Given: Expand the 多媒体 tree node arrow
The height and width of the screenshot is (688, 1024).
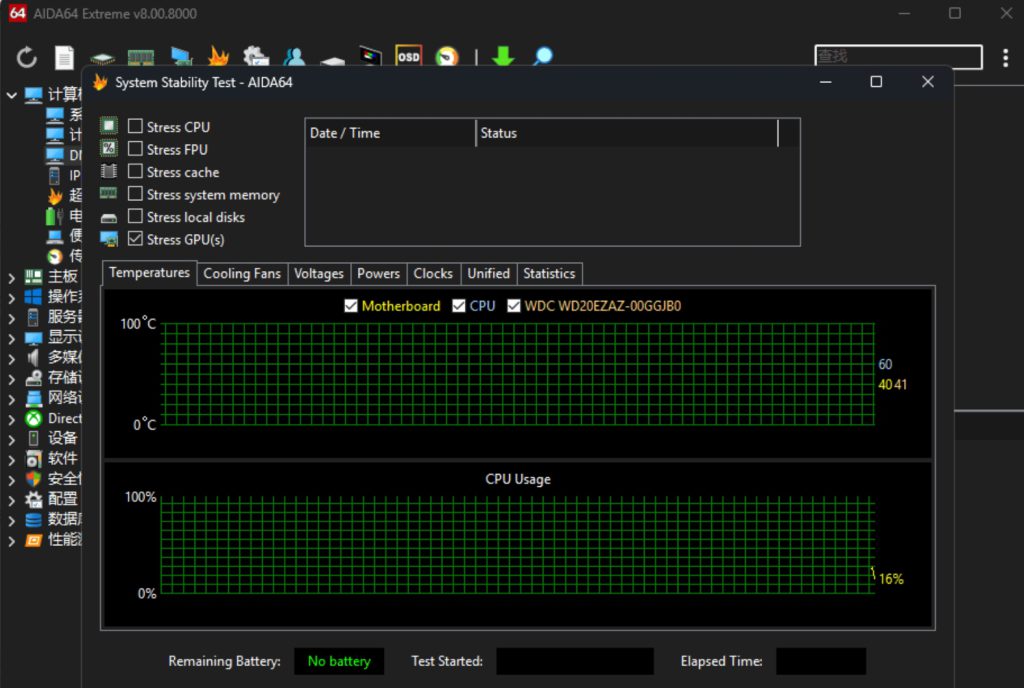Looking at the screenshot, I should [x=11, y=358].
